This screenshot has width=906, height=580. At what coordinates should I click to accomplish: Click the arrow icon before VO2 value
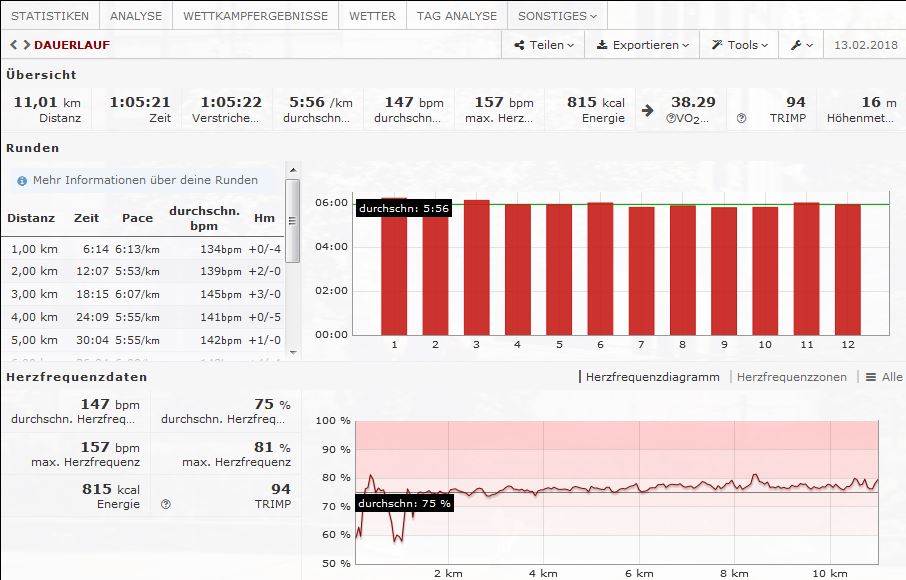(648, 110)
